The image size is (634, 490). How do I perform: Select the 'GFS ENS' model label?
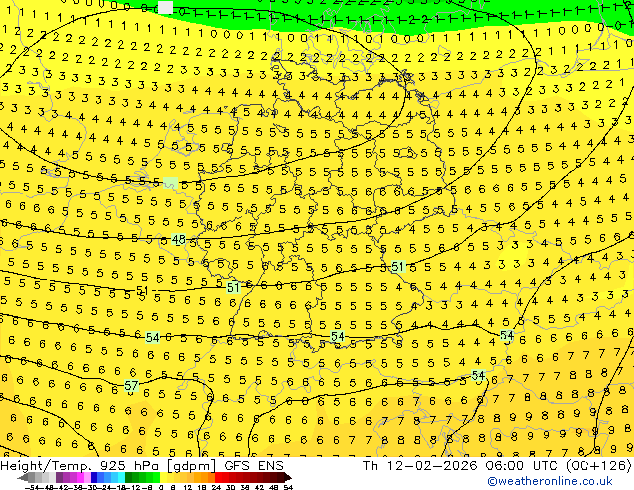coord(254,466)
